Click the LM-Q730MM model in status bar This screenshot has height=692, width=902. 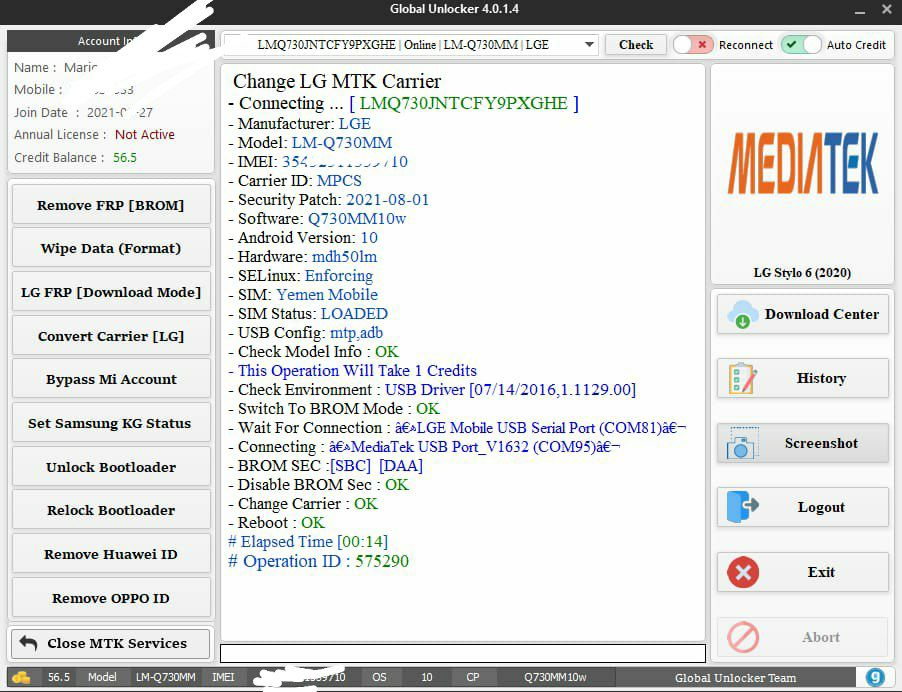pyautogui.click(x=166, y=678)
